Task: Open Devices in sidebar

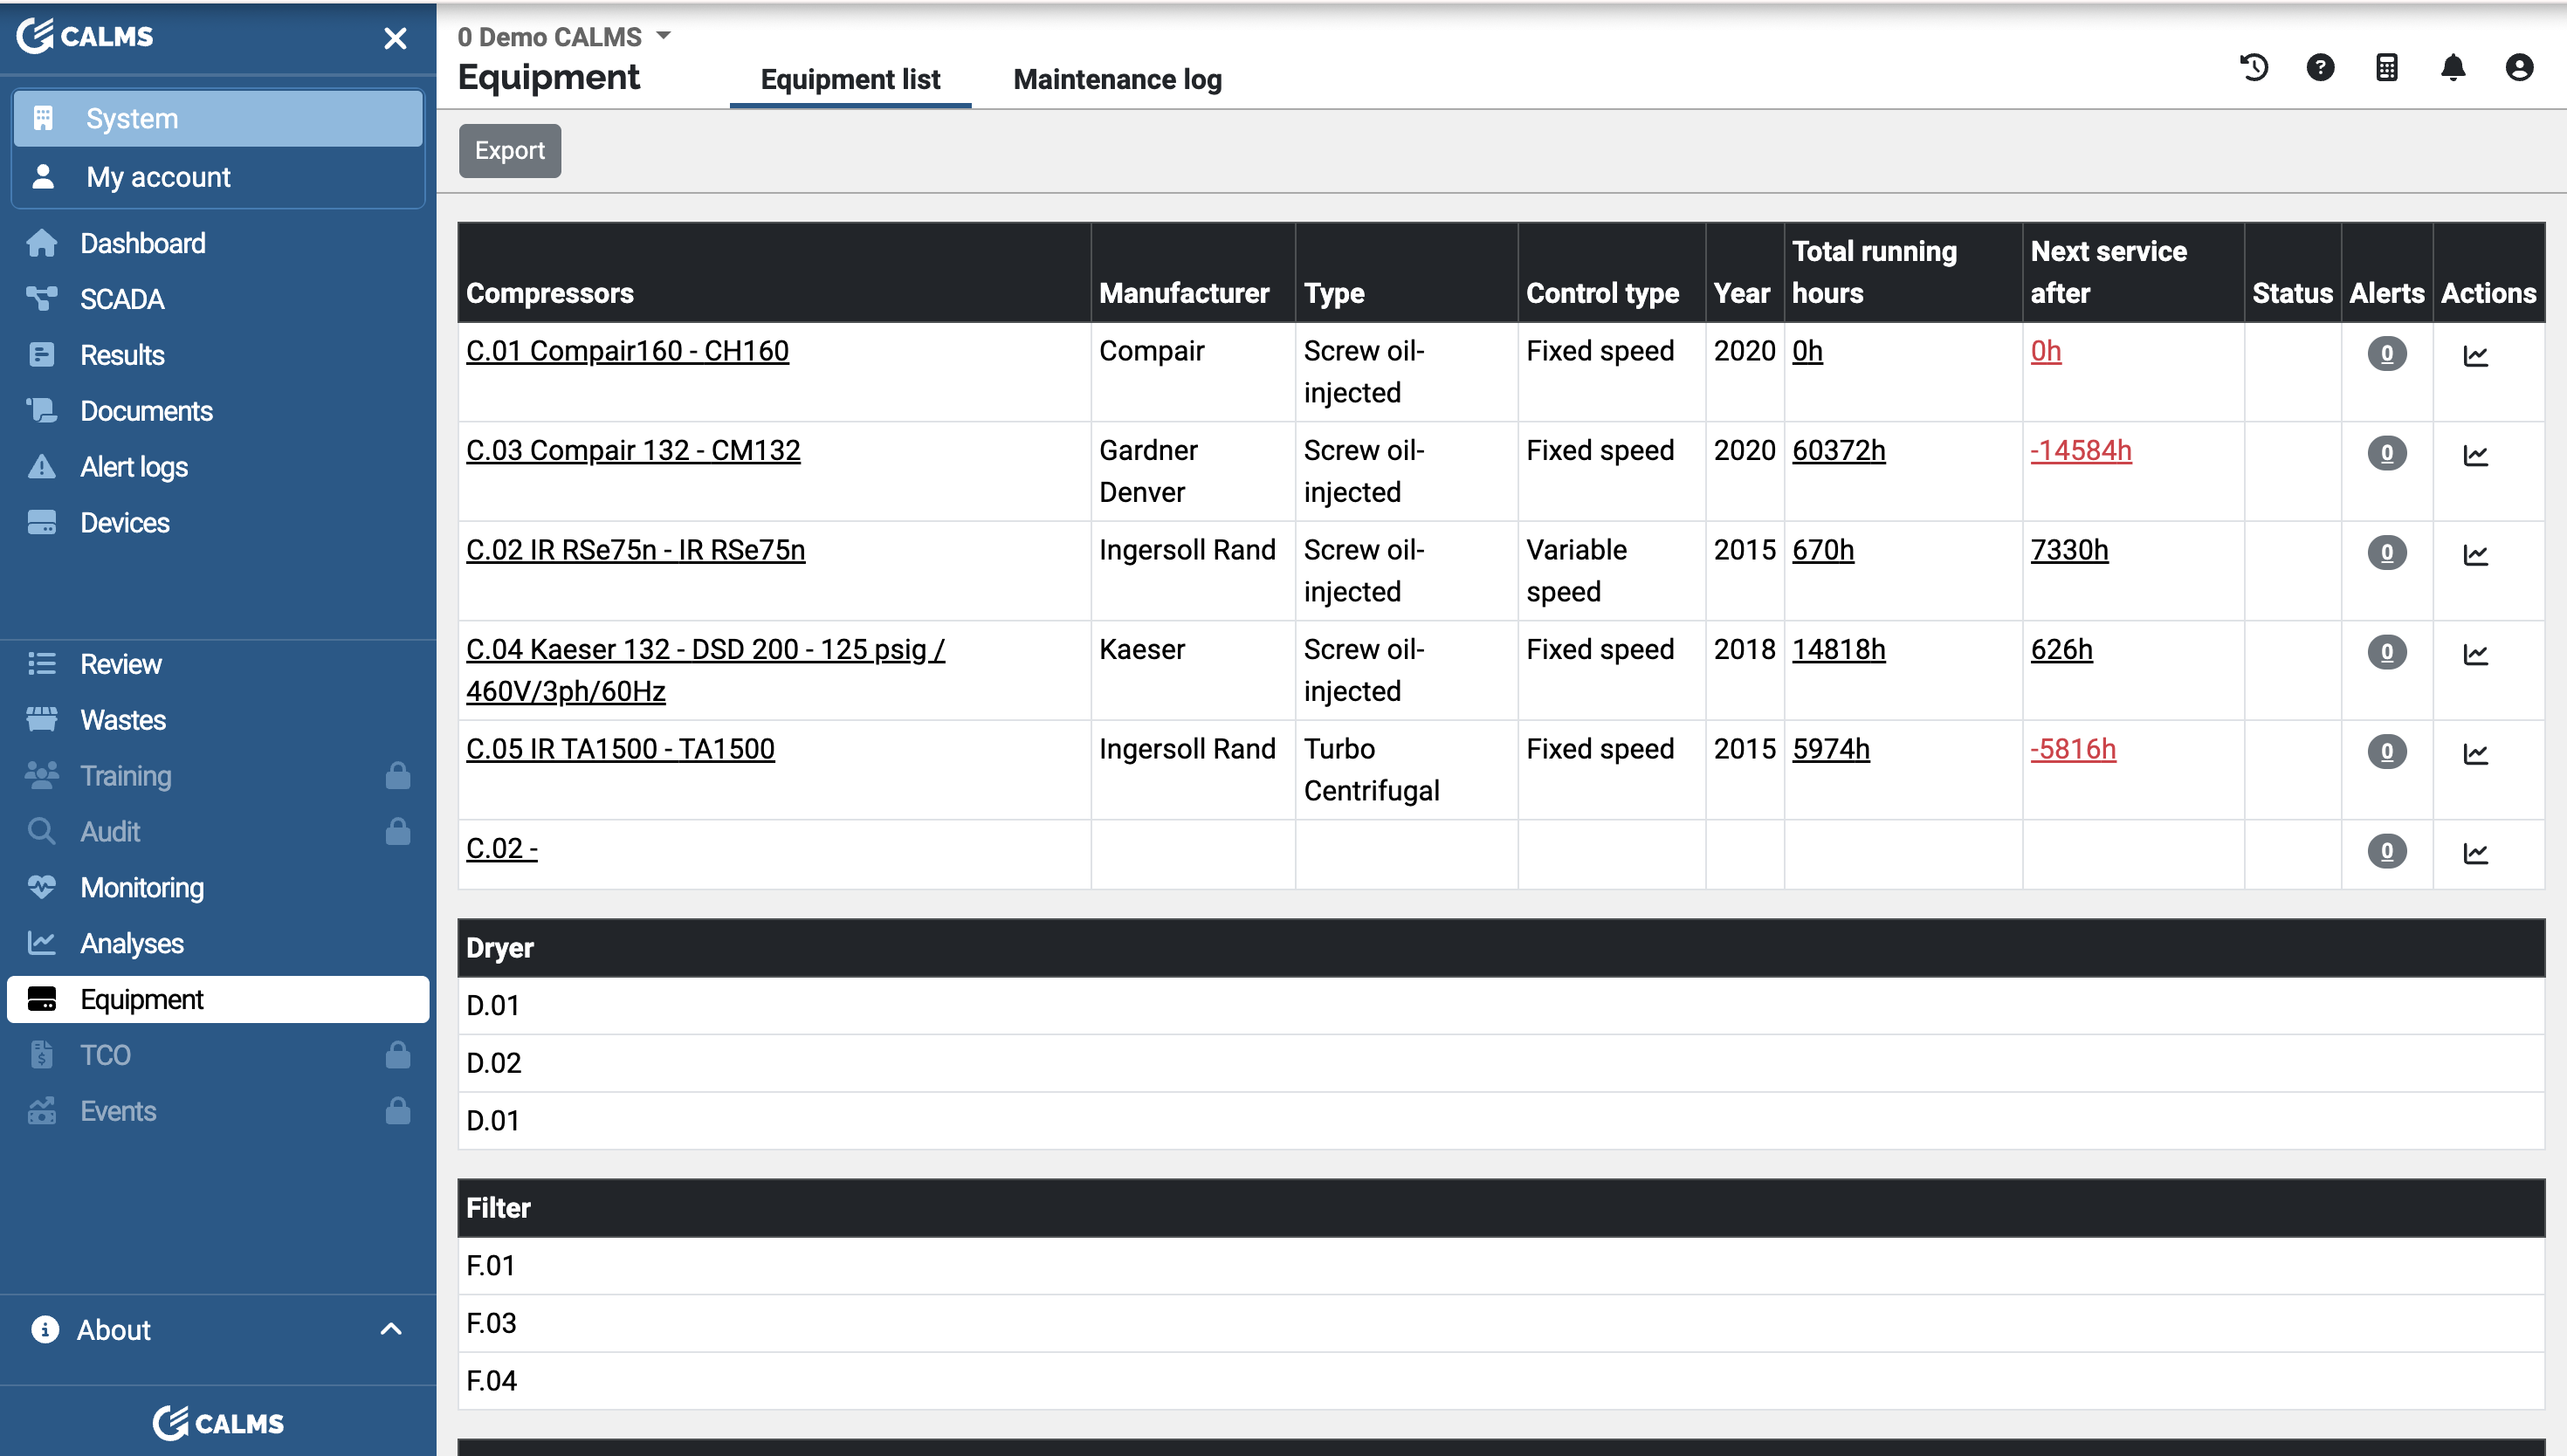Action: [218, 523]
